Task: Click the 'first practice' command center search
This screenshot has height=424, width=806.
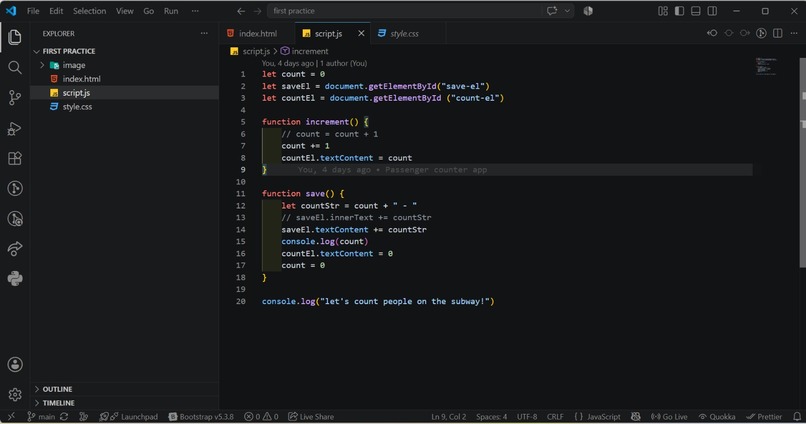Action: [404, 11]
